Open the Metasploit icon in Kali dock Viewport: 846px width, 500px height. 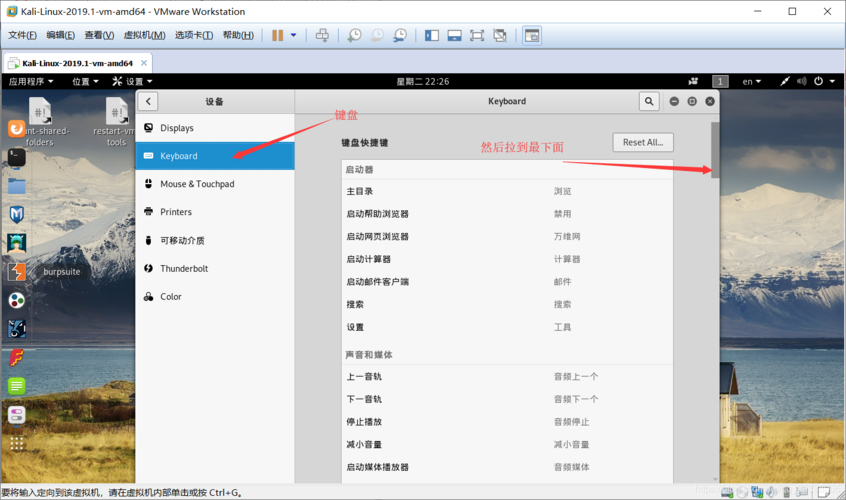click(17, 215)
